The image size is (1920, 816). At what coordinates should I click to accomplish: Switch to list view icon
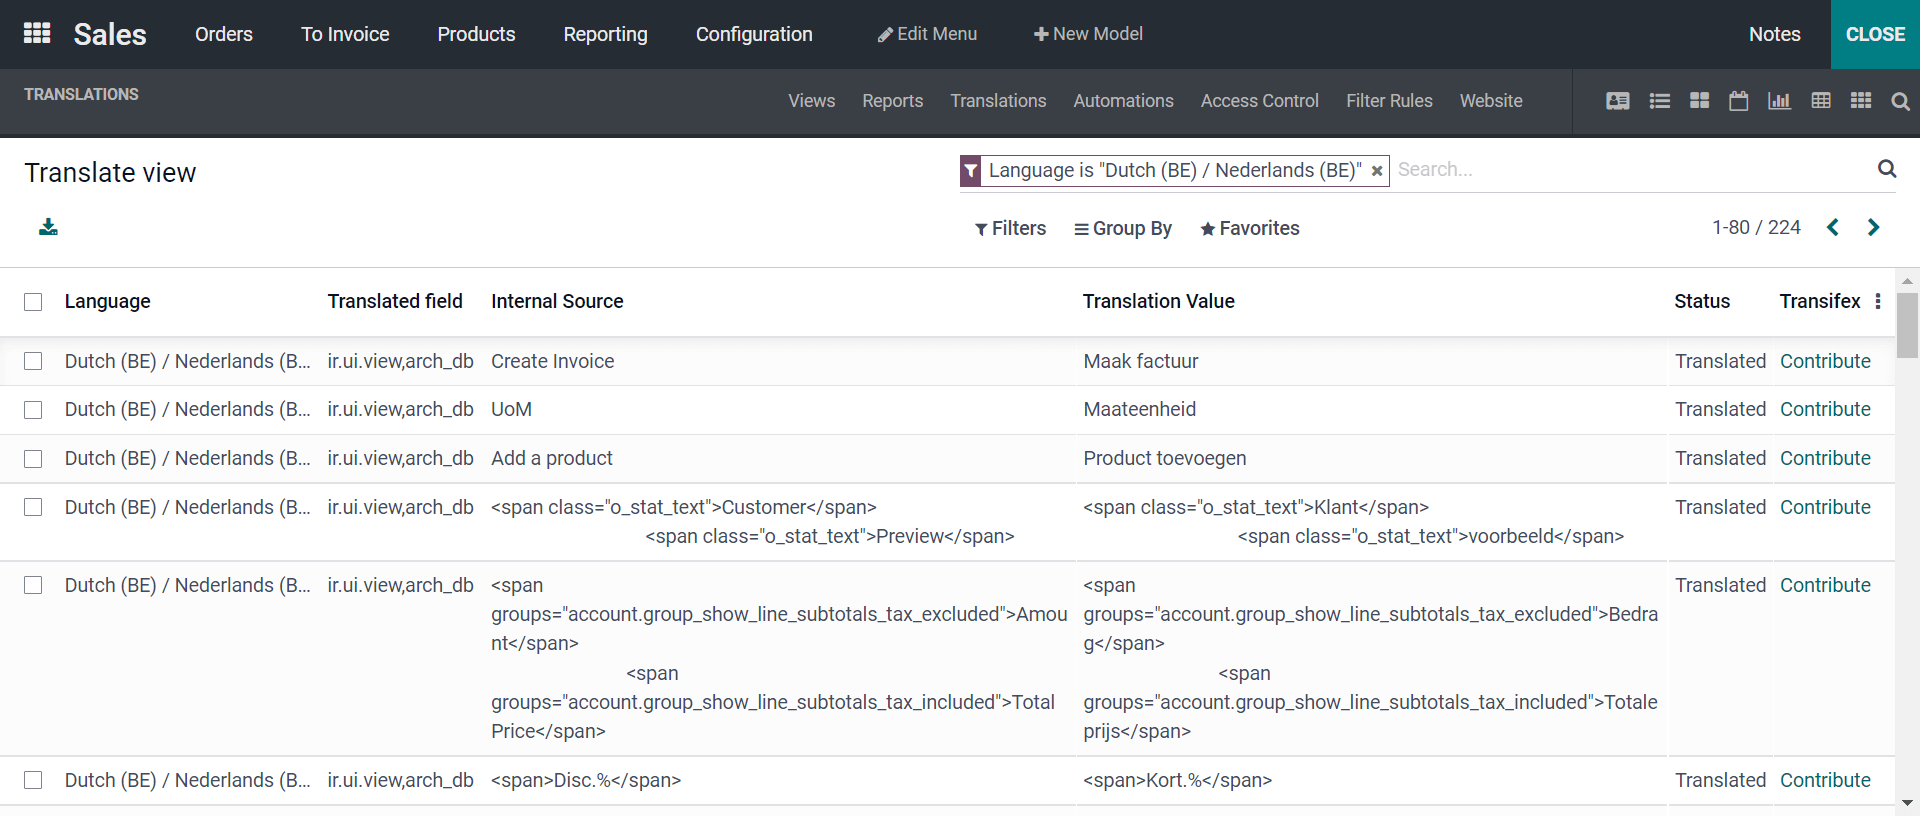pos(1660,101)
